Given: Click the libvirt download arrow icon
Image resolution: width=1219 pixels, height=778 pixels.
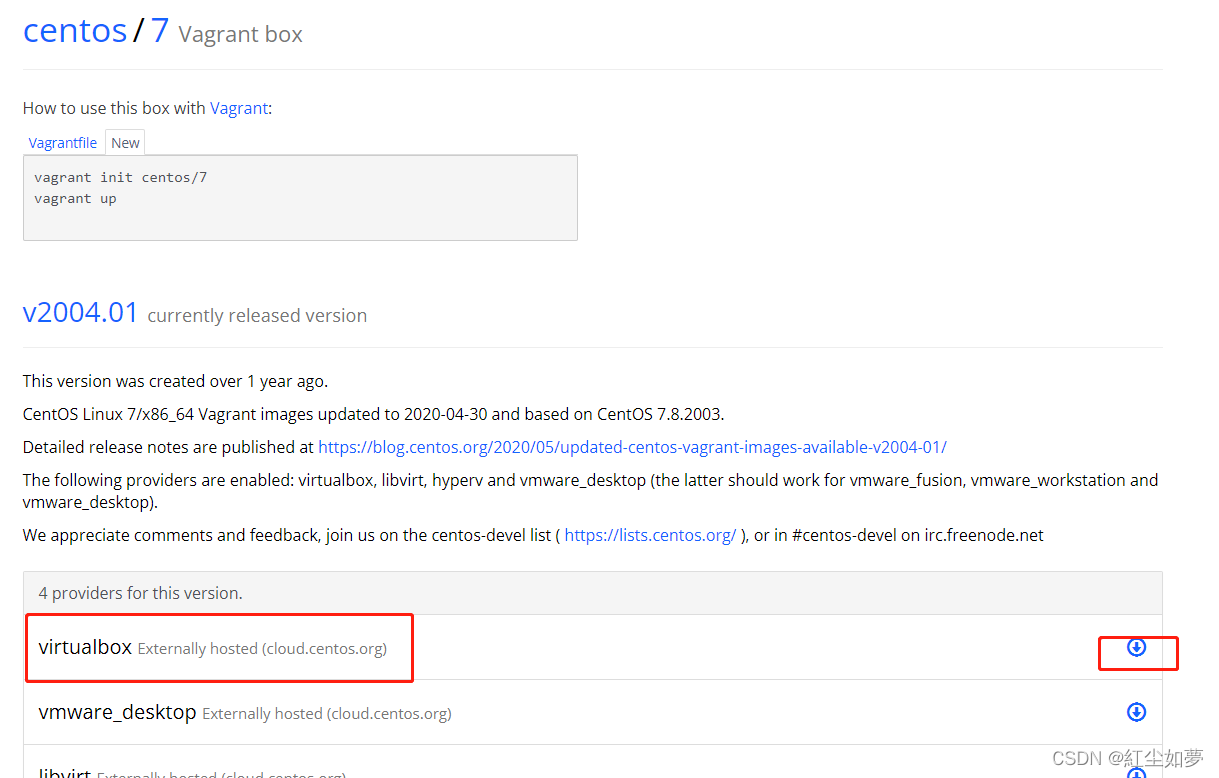Looking at the screenshot, I should point(1136,773).
